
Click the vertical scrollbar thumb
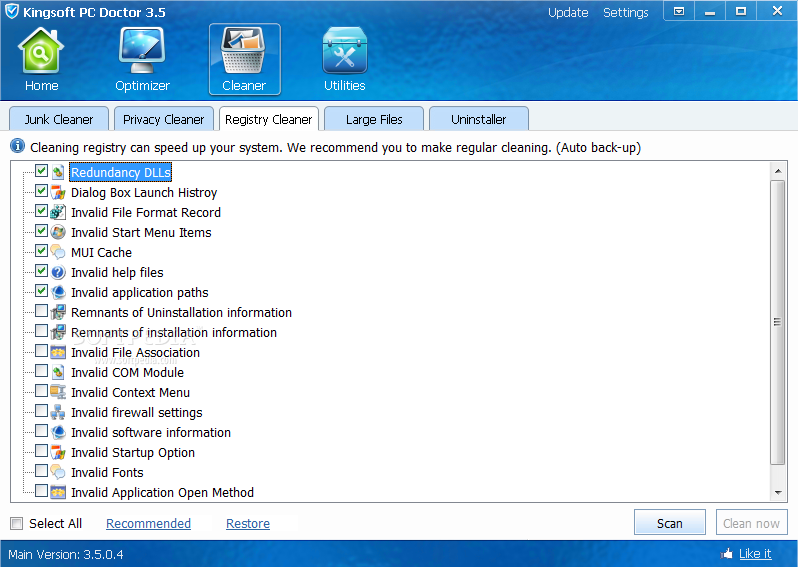point(778,322)
